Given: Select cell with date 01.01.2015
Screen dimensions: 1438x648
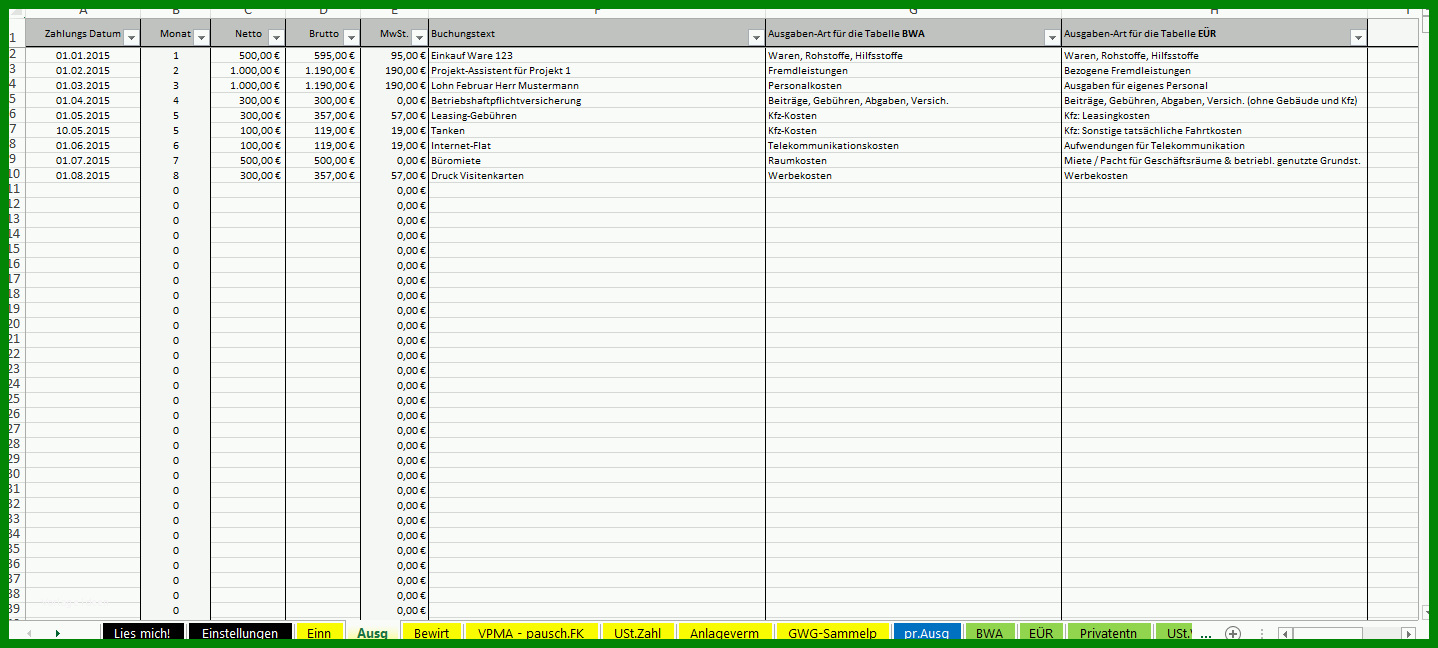Looking at the screenshot, I should pyautogui.click(x=83, y=56).
